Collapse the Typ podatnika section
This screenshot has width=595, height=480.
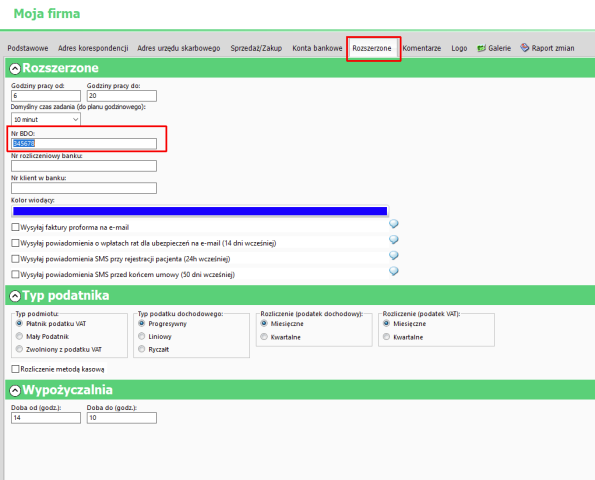[x=15, y=296]
